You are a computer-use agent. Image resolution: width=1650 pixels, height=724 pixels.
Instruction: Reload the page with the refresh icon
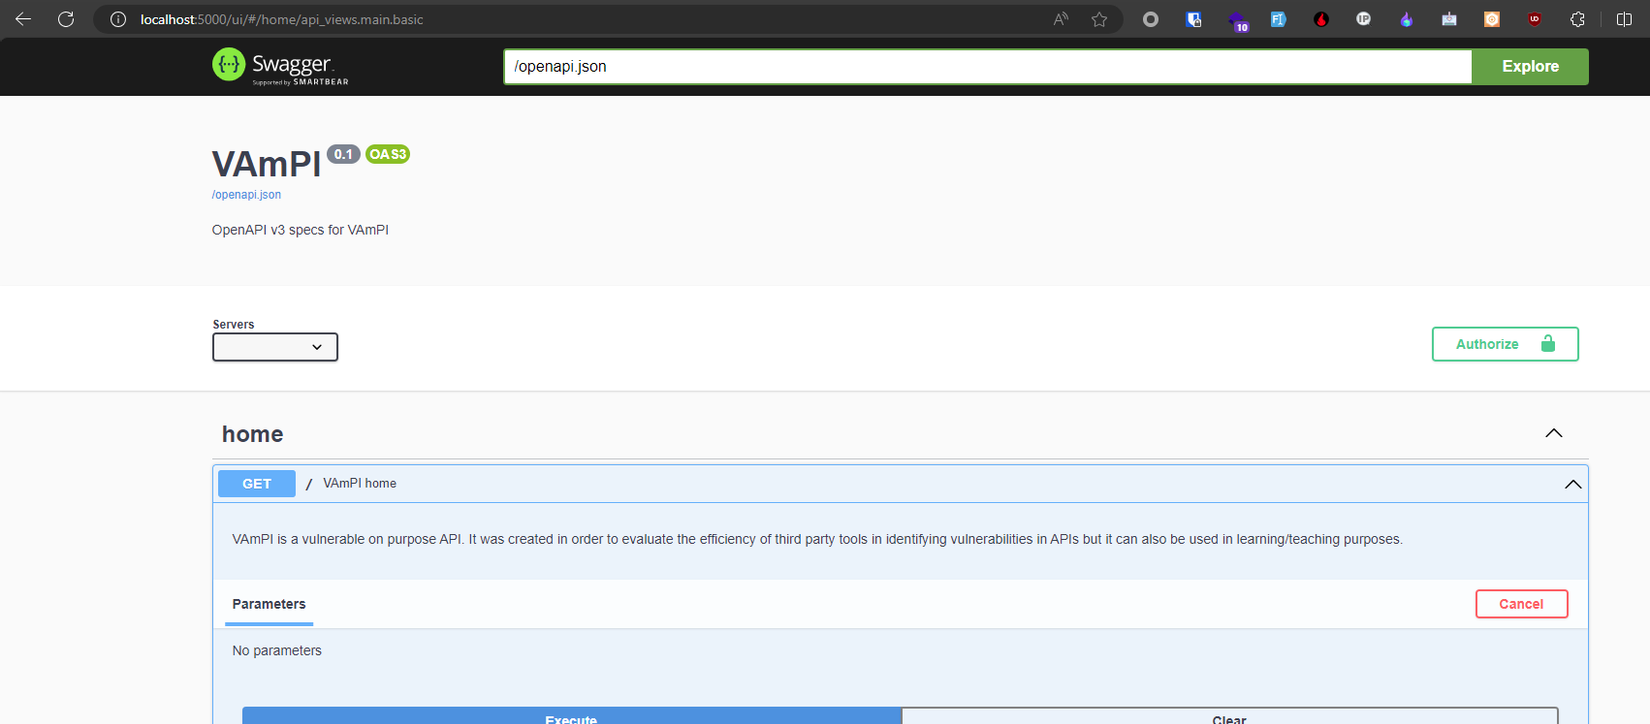click(x=66, y=19)
